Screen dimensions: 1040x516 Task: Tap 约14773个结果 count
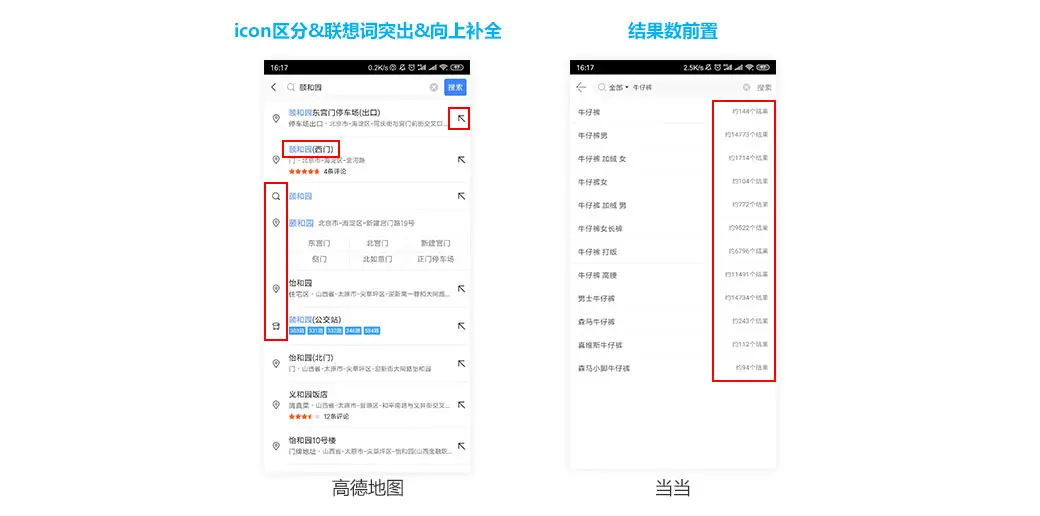(x=747, y=135)
